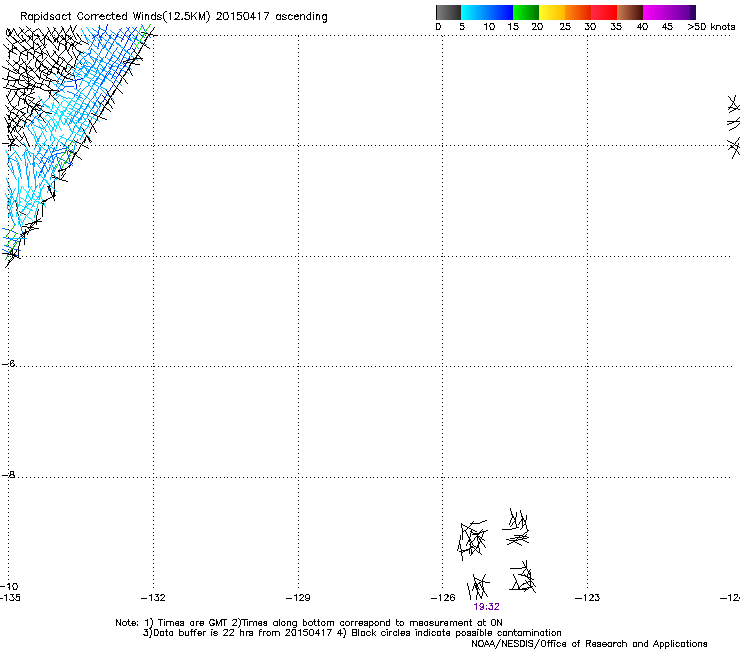Click the -135 longitude axis label
The image size is (740, 650).
click(x=10, y=598)
